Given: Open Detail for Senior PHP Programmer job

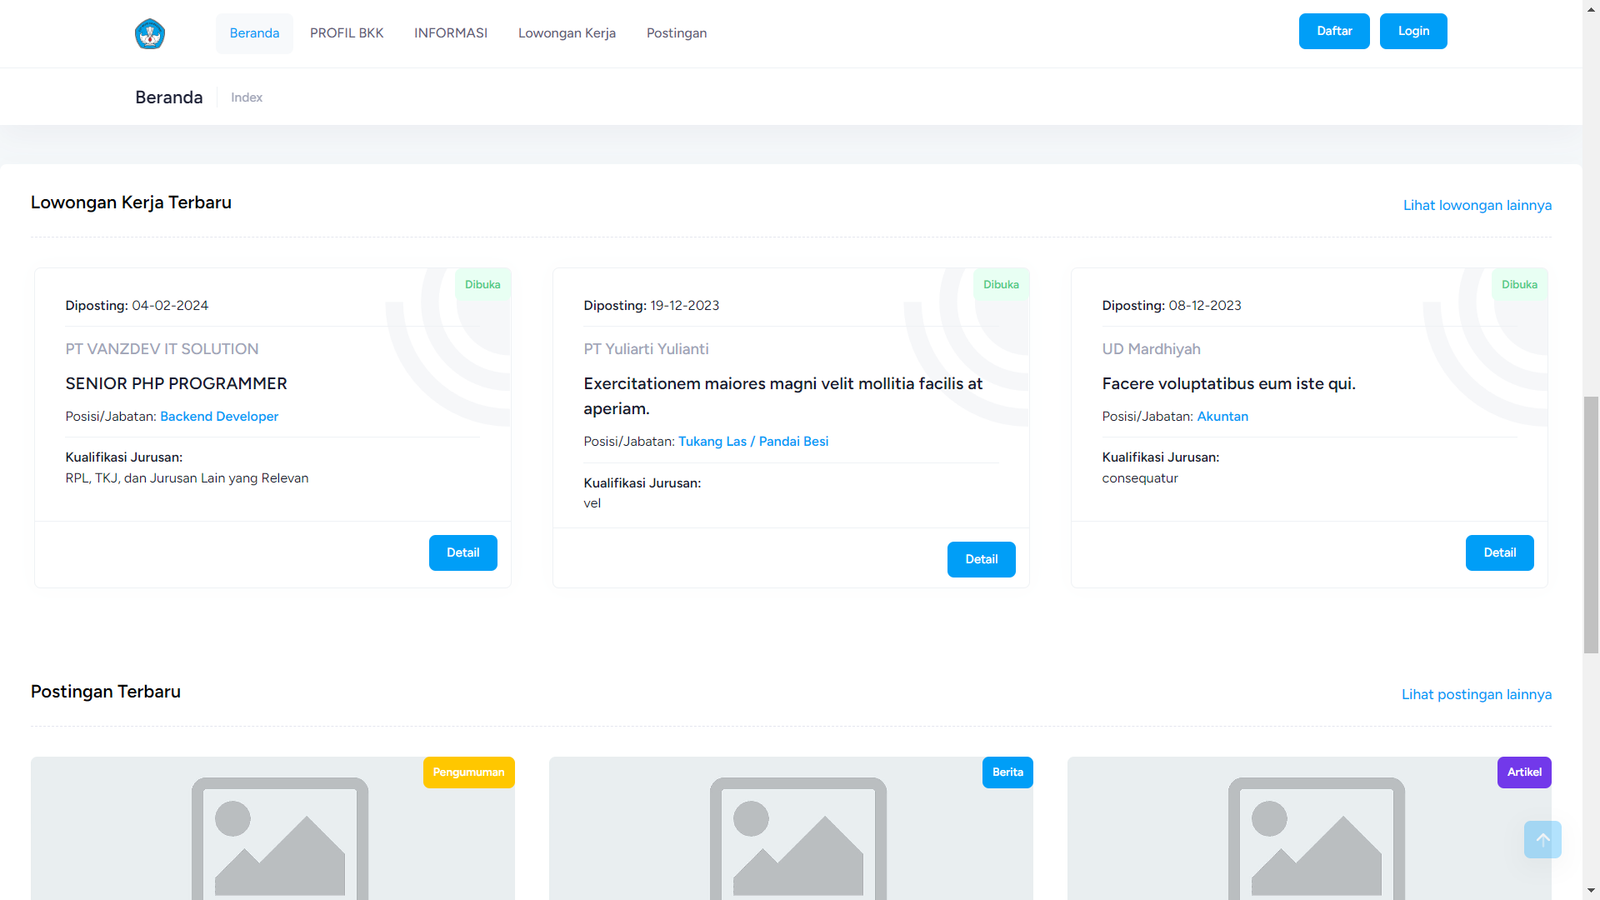Looking at the screenshot, I should pyautogui.click(x=463, y=553).
